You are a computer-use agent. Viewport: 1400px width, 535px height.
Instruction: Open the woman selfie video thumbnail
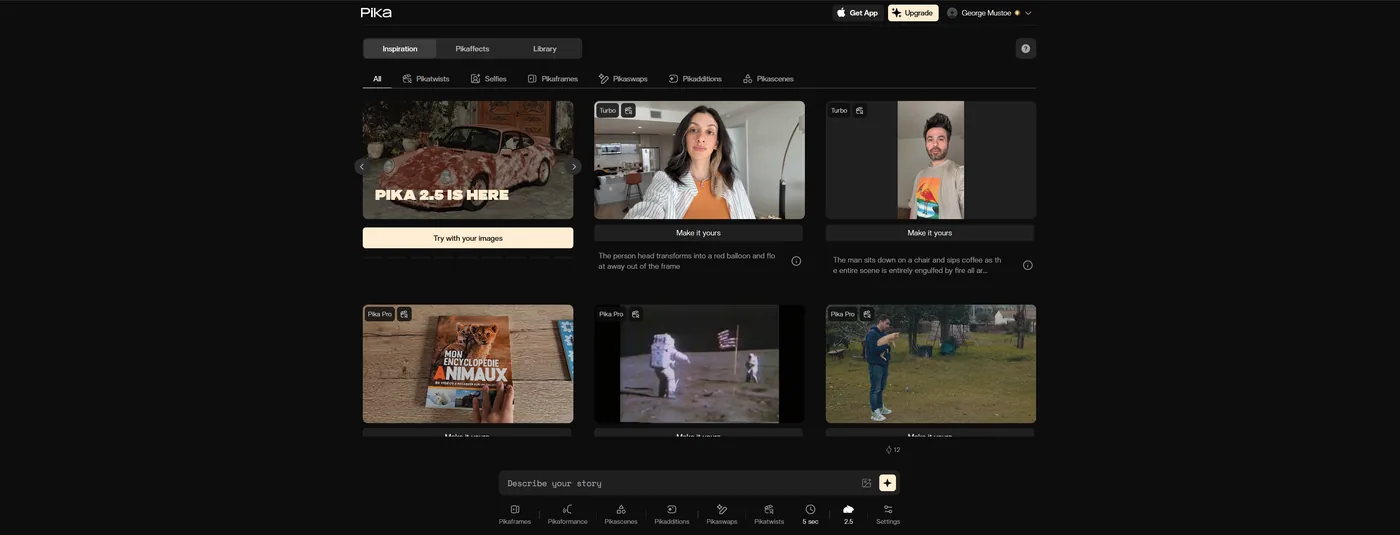(699, 160)
